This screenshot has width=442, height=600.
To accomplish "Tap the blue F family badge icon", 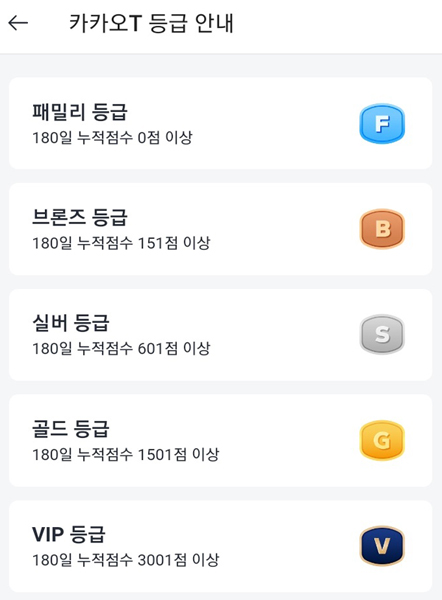I will point(382,123).
